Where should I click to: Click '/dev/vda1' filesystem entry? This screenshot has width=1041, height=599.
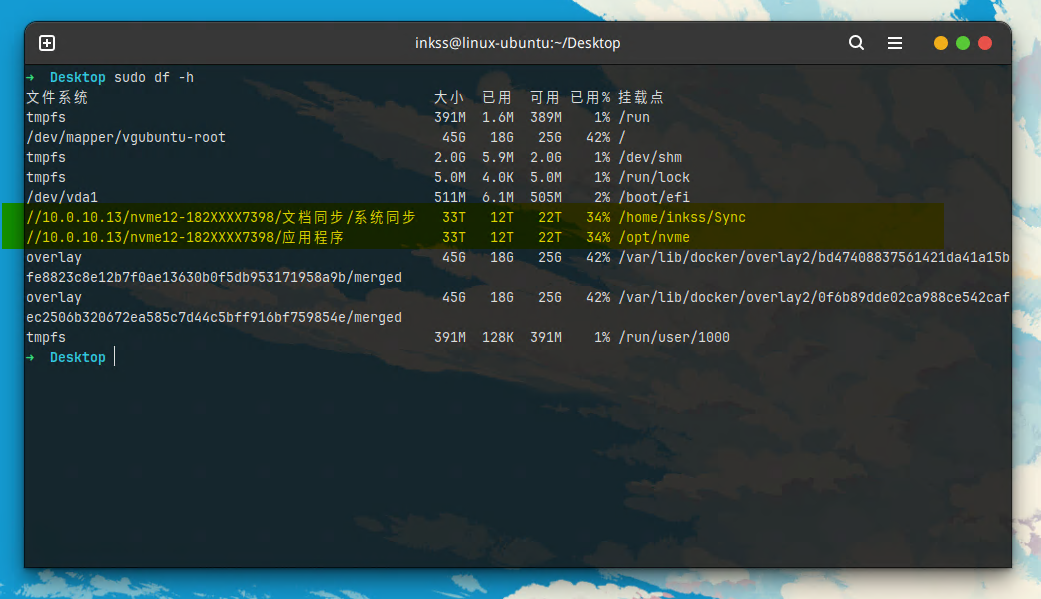(62, 197)
